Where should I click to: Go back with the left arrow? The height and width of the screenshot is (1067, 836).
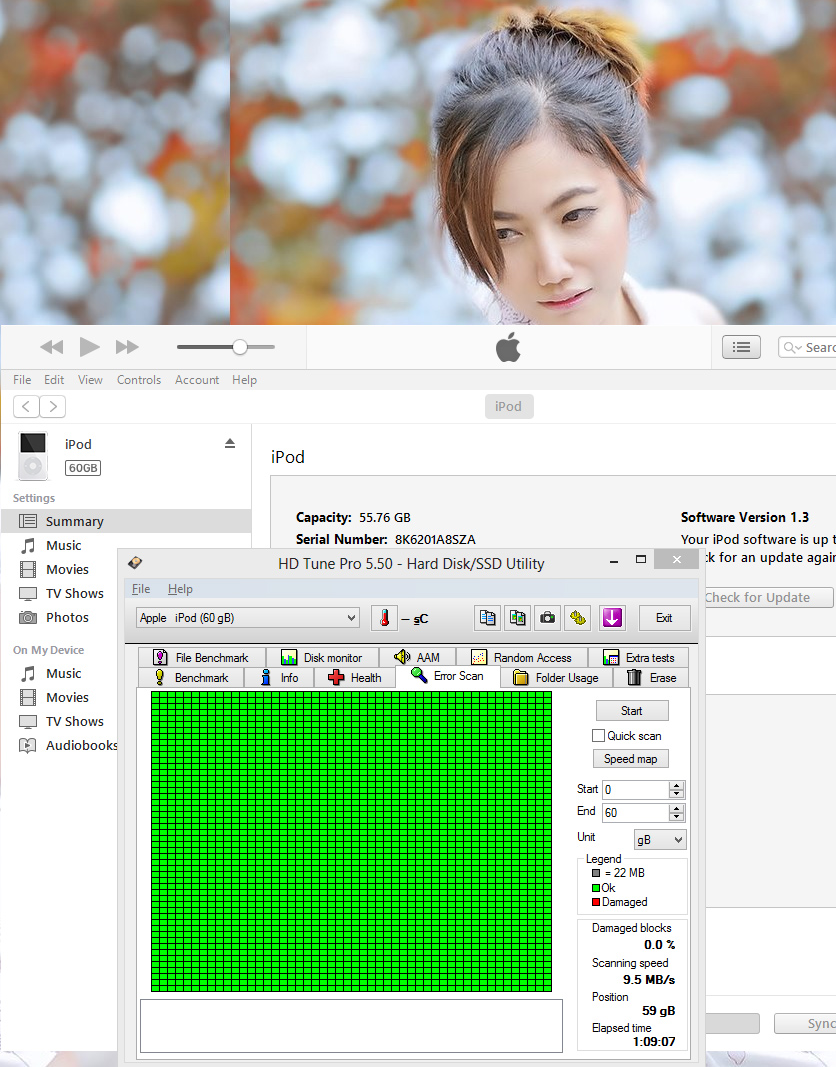[x=26, y=406]
